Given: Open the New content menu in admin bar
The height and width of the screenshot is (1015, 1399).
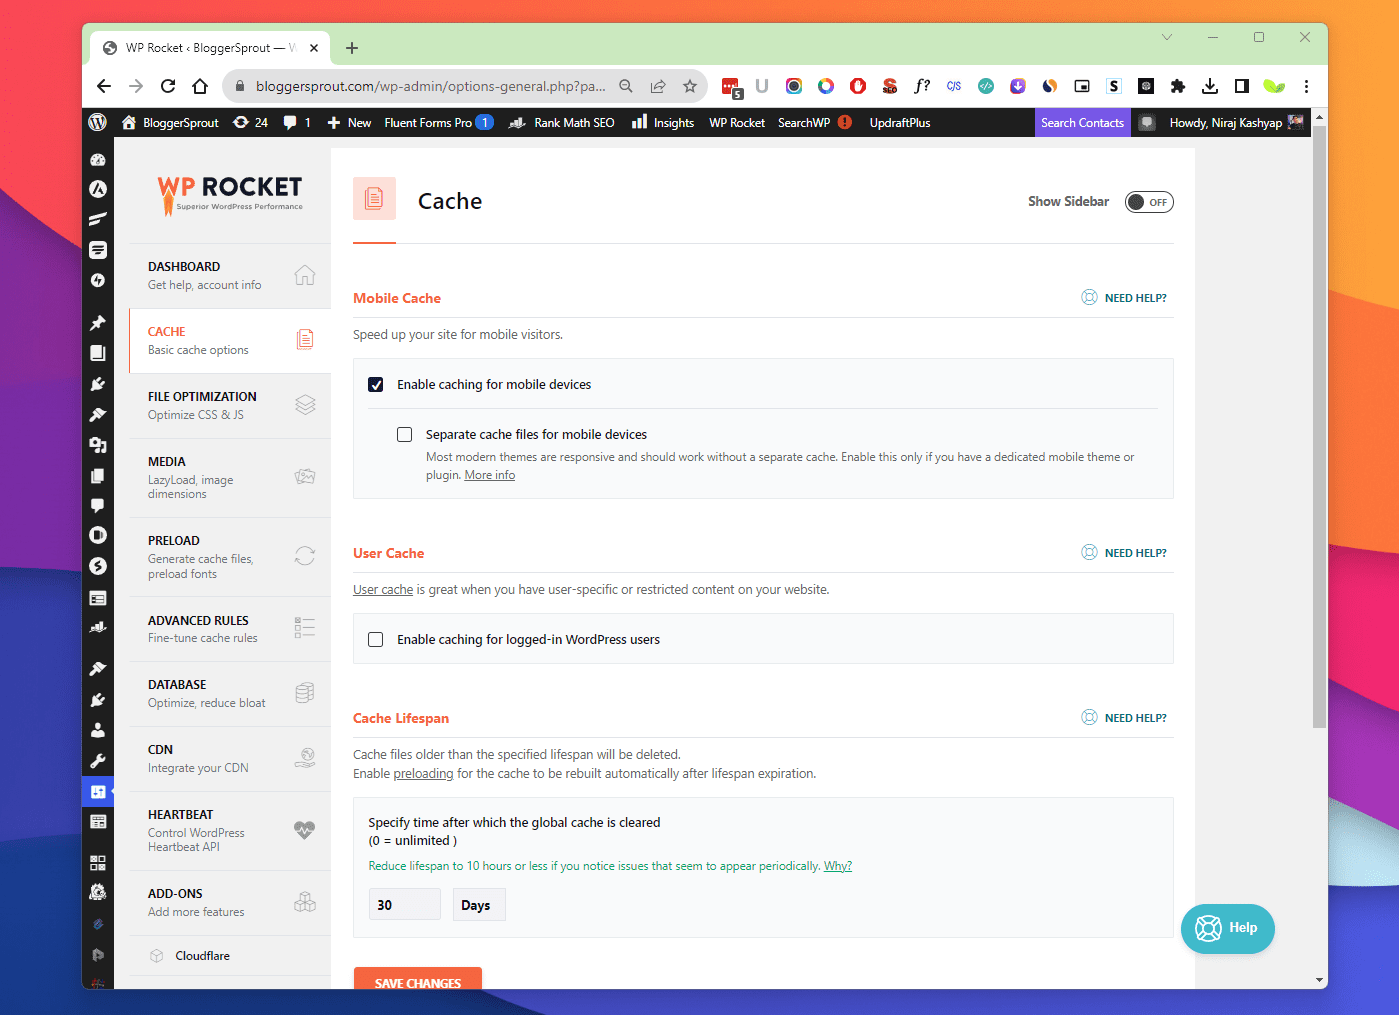Looking at the screenshot, I should (x=349, y=122).
